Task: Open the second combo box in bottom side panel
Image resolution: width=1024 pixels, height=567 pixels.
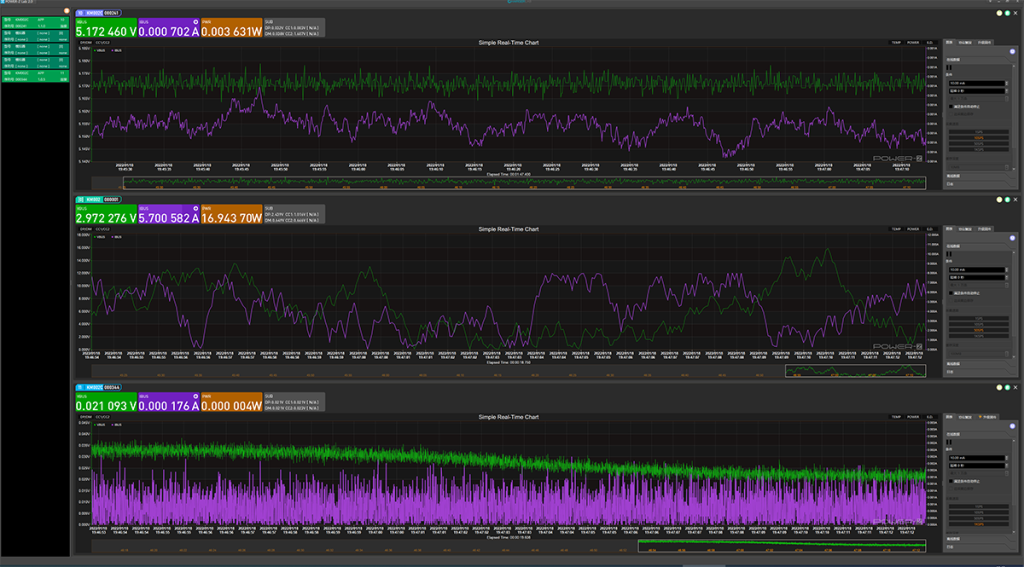Action: pos(978,465)
